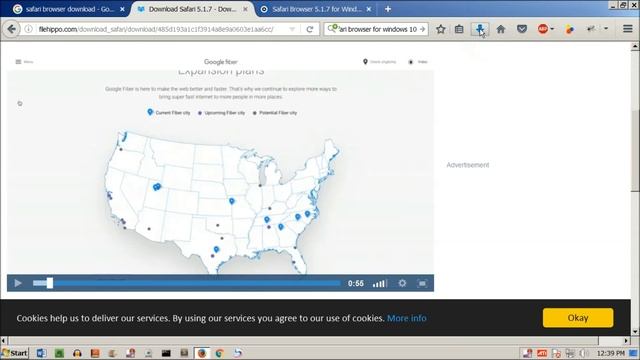Close the 'Safari Browser 5.1.7 for Wind...' tab
The height and width of the screenshot is (360, 640).
coord(369,9)
